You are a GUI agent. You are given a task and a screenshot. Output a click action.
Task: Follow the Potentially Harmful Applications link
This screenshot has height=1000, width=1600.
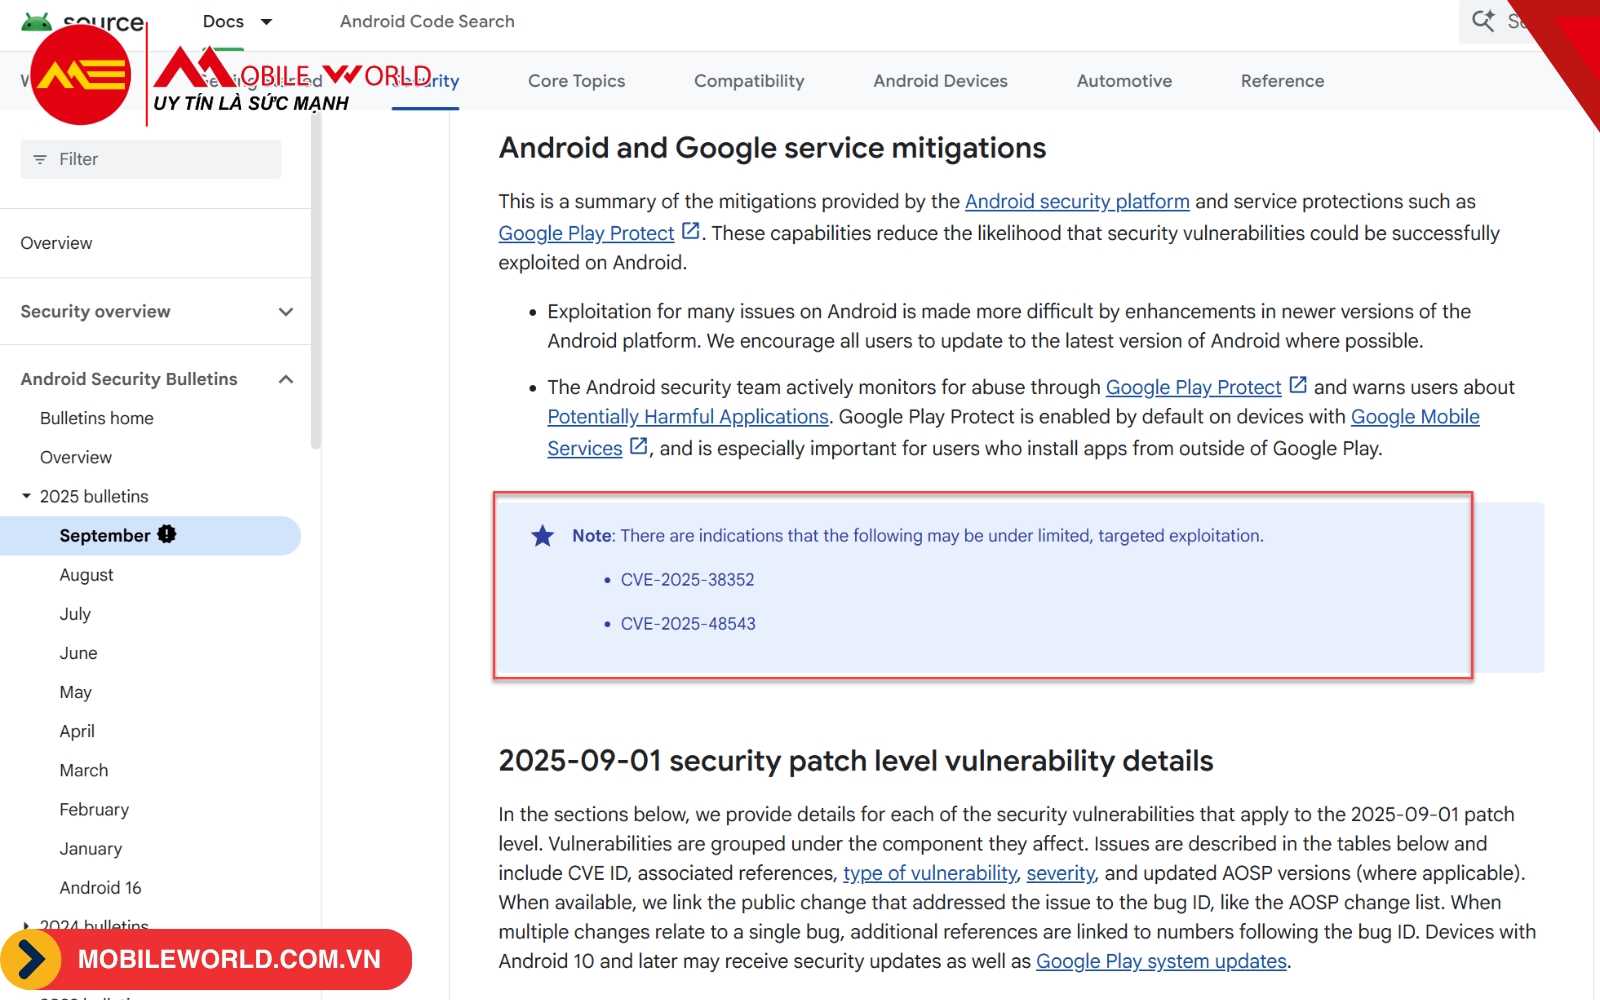tap(688, 417)
